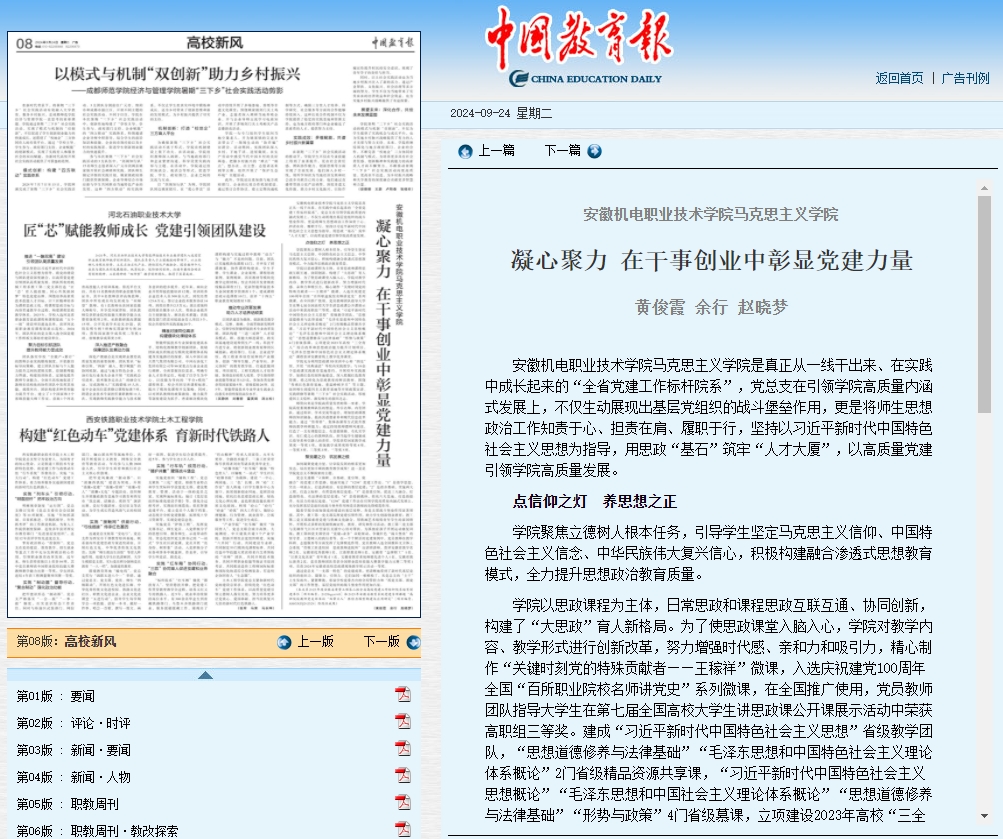
Task: Click the China Education Daily logo
Action: pyautogui.click(x=580, y=46)
